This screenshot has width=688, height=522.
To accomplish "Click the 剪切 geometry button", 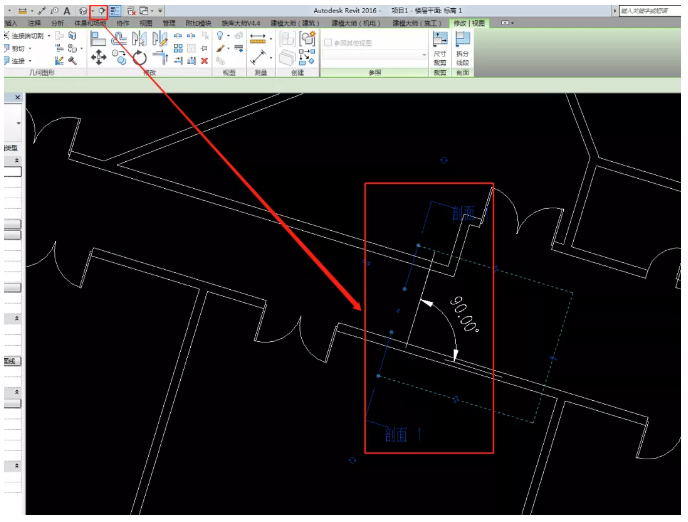I will (x=15, y=49).
